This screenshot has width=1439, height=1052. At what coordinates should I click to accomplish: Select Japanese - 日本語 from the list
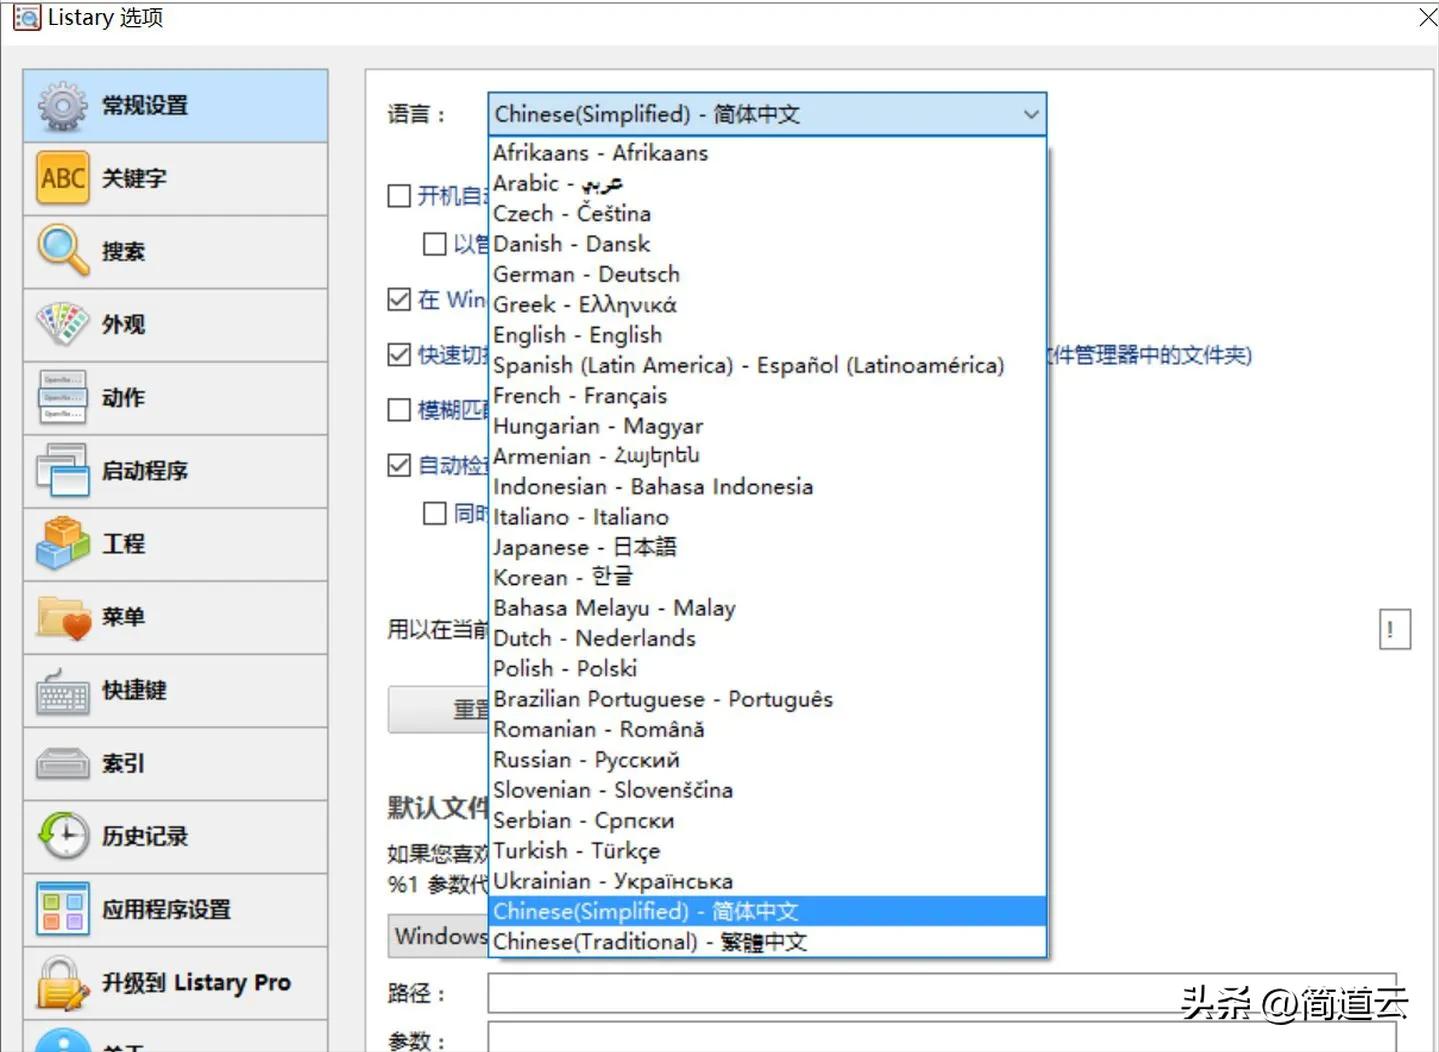[x=585, y=547]
